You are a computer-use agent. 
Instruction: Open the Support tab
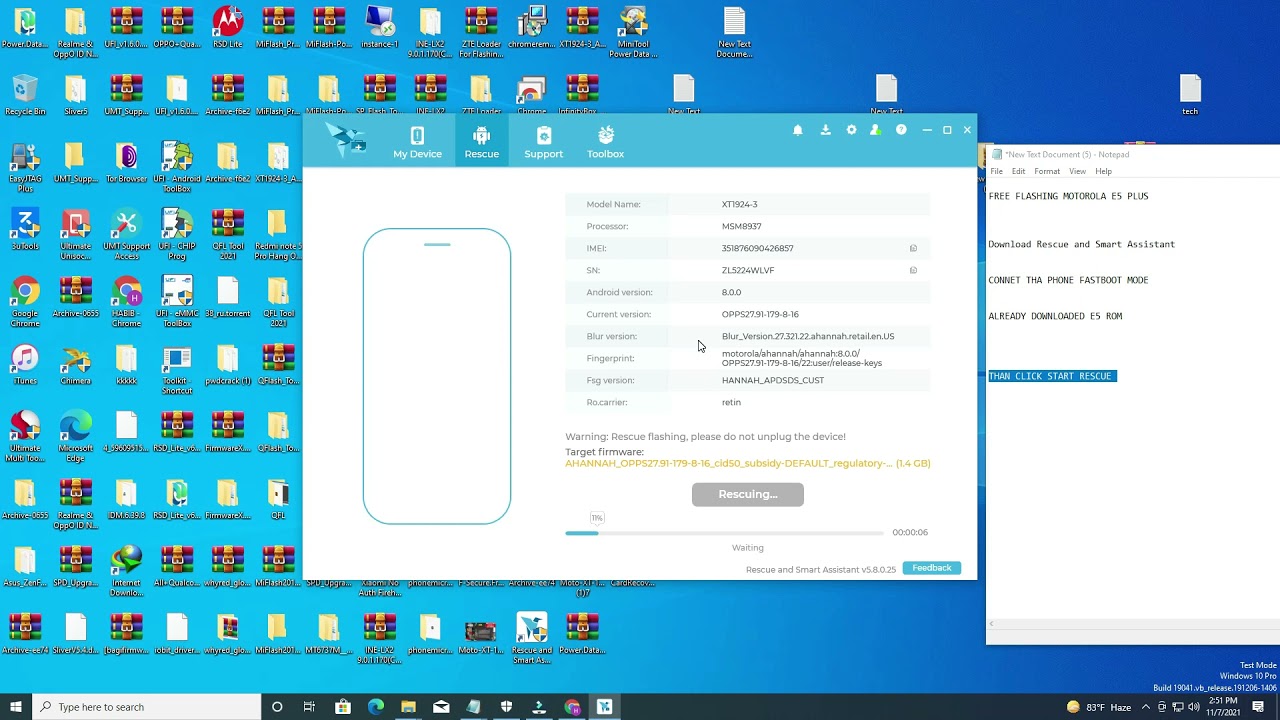click(x=543, y=142)
